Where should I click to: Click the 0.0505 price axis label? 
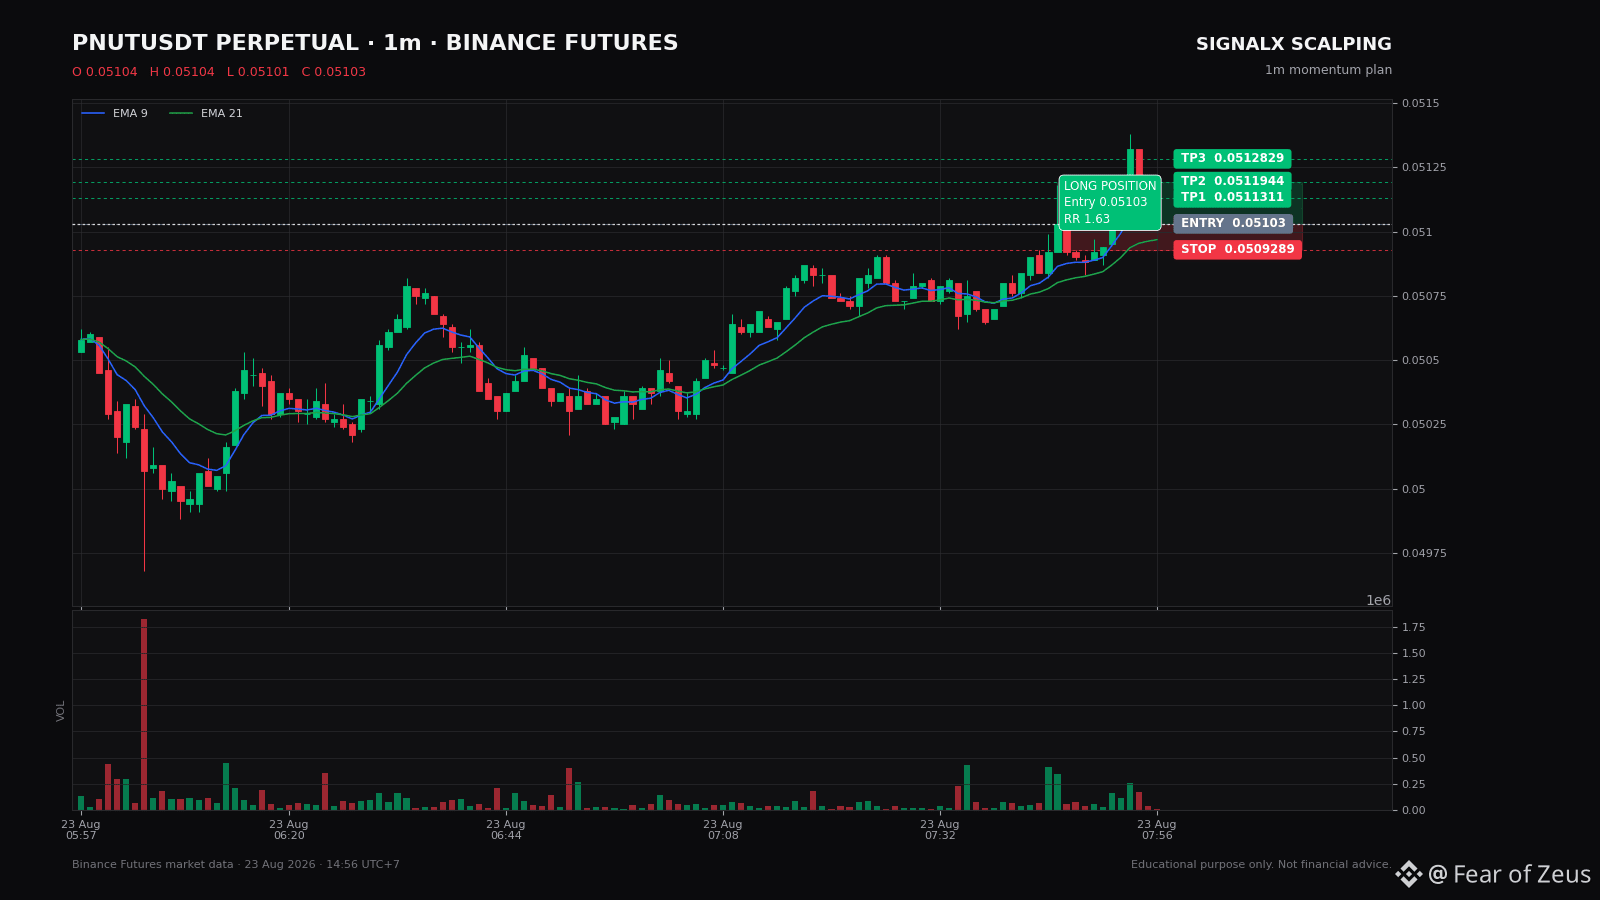coord(1421,360)
